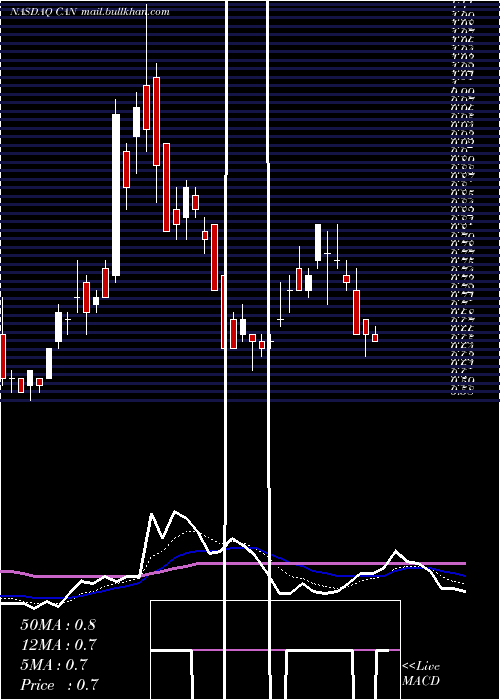Viewport: 500px width, 700px height.
Task: Click the 5MA : 0.7 value
Action: (x=54, y=665)
